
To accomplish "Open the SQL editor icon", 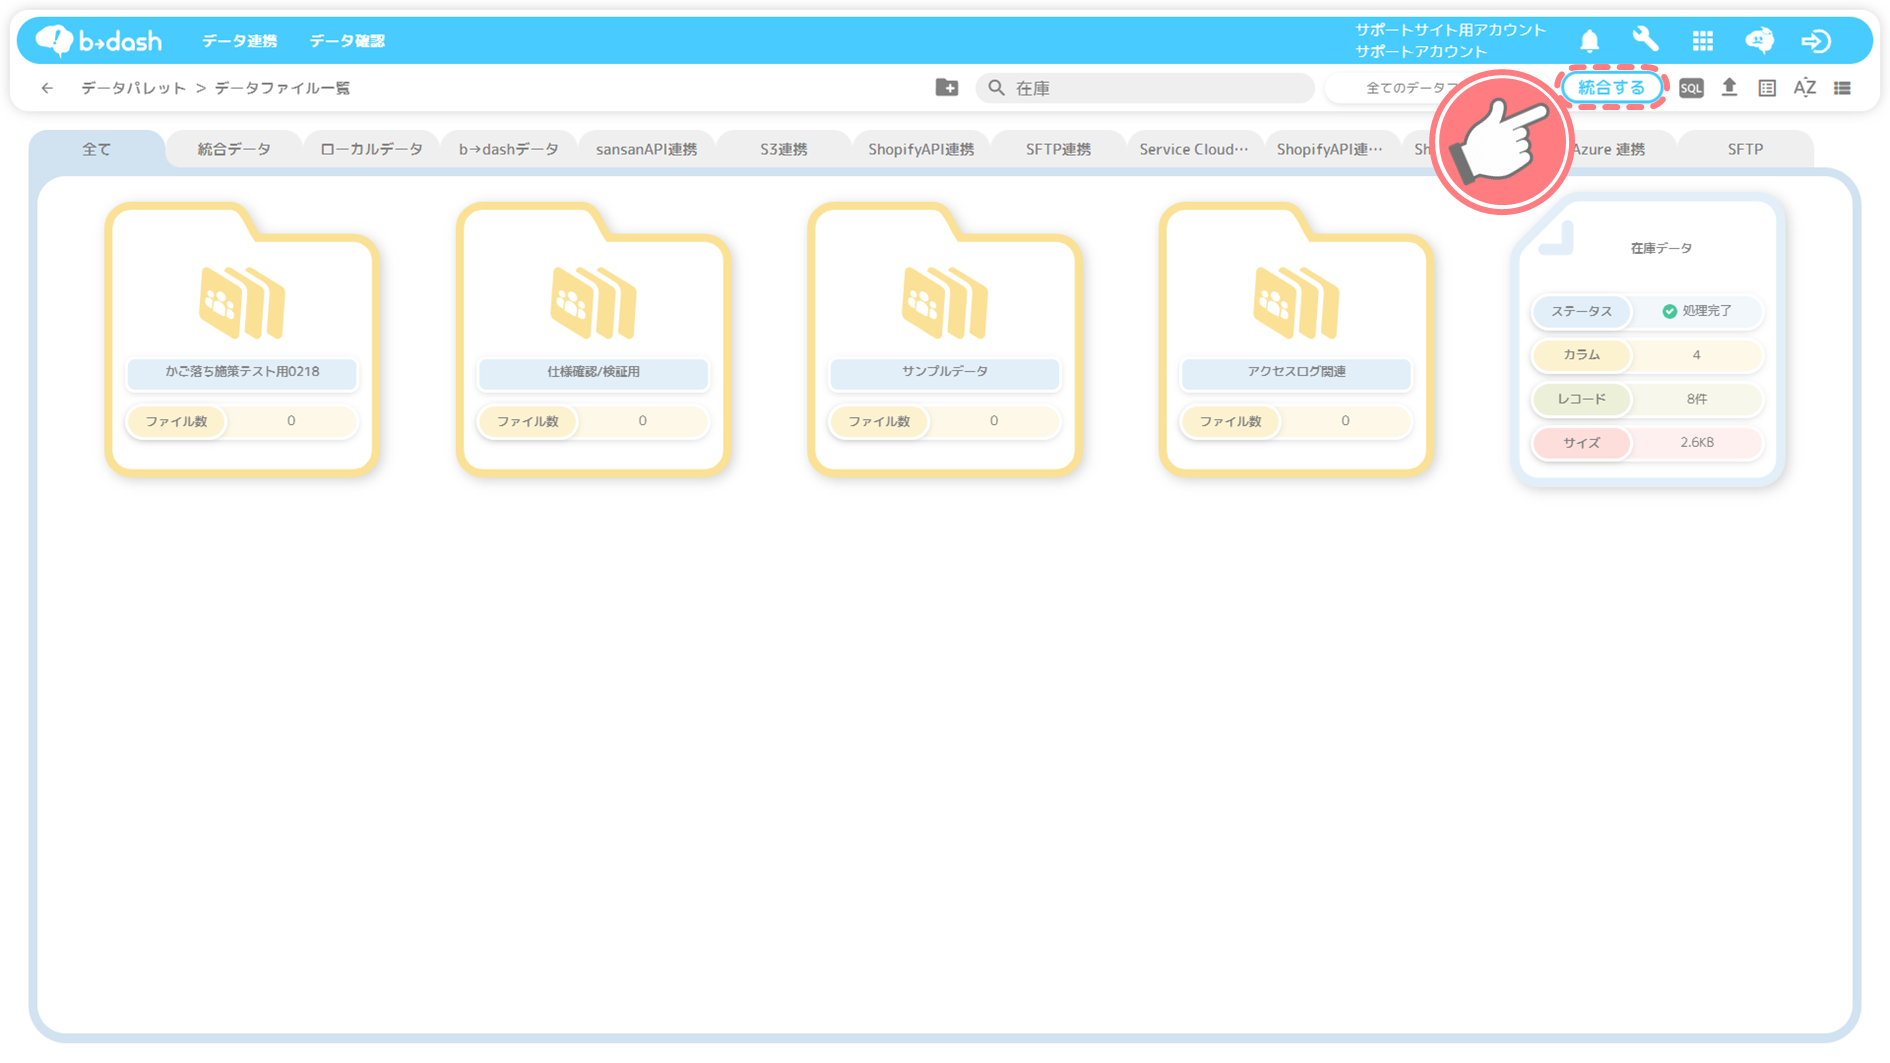I will coord(1690,88).
